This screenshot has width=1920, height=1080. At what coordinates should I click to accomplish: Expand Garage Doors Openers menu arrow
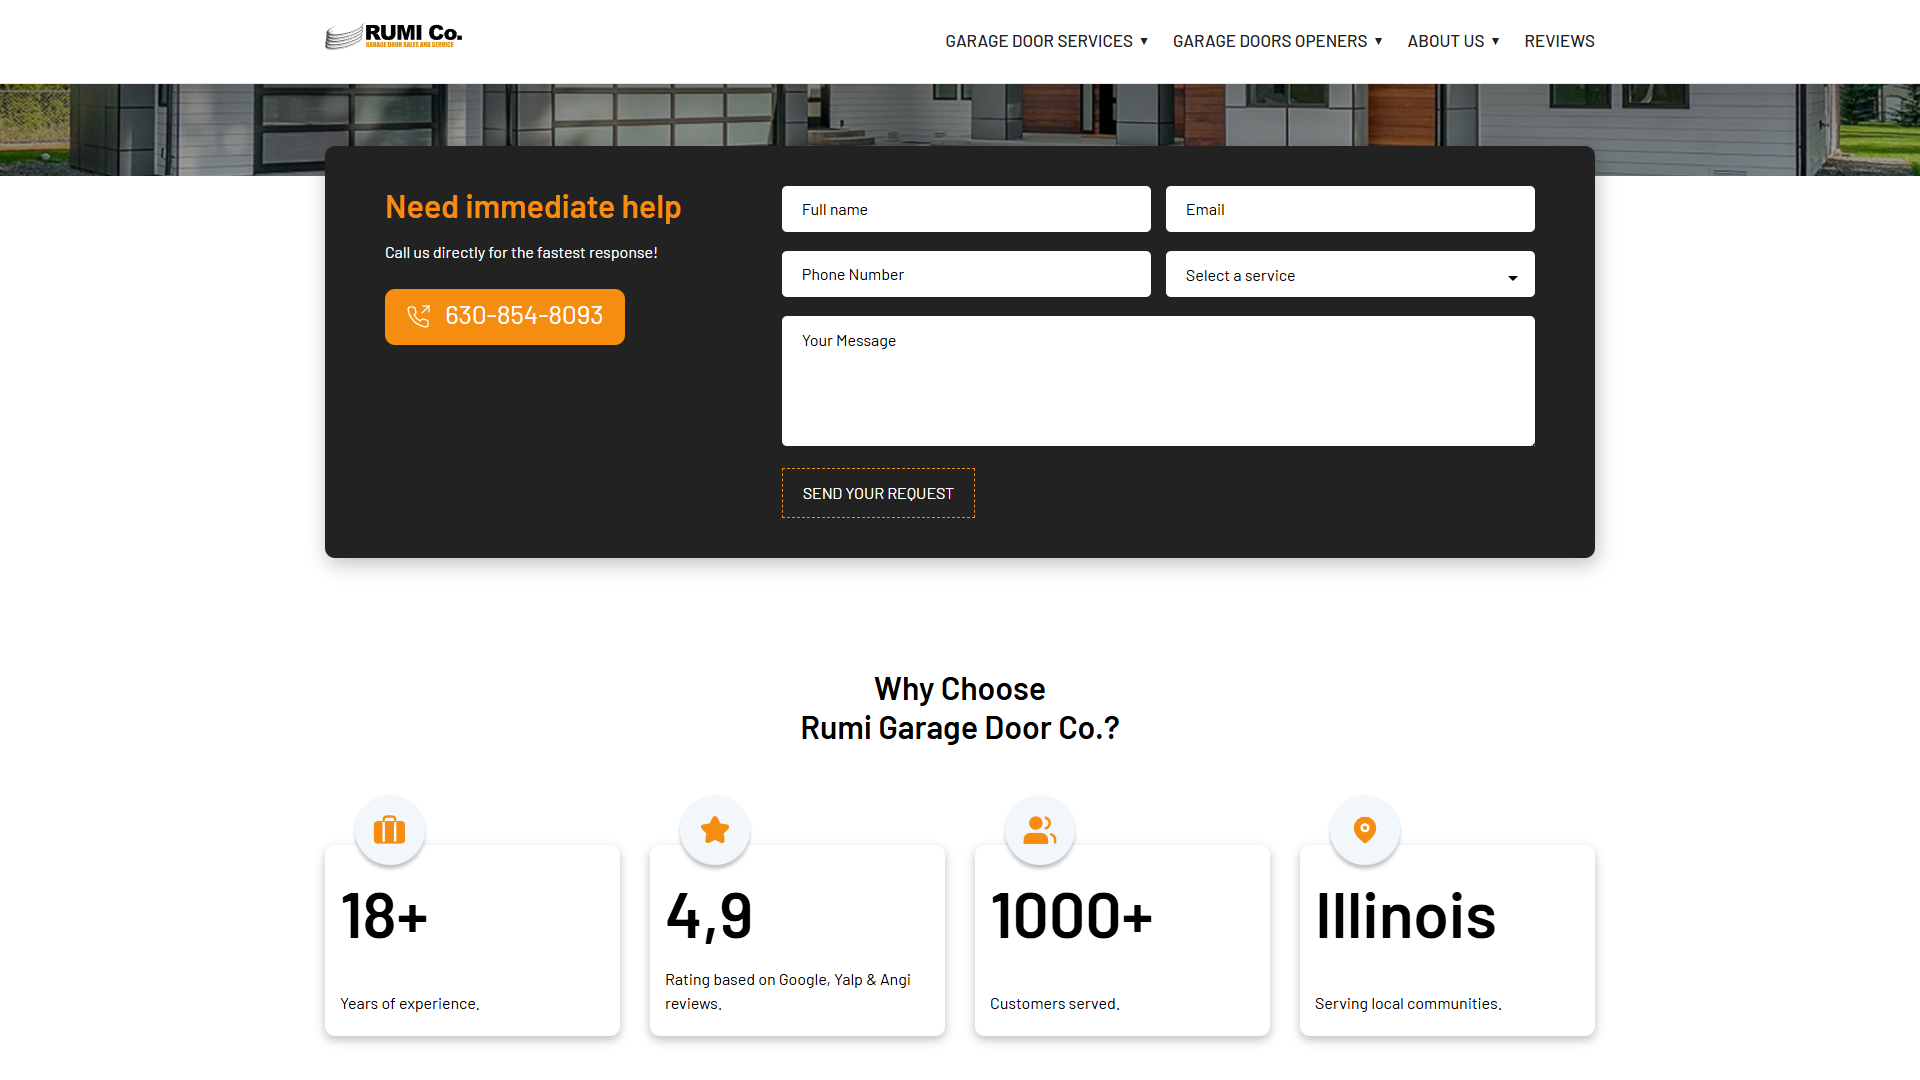click(x=1378, y=41)
